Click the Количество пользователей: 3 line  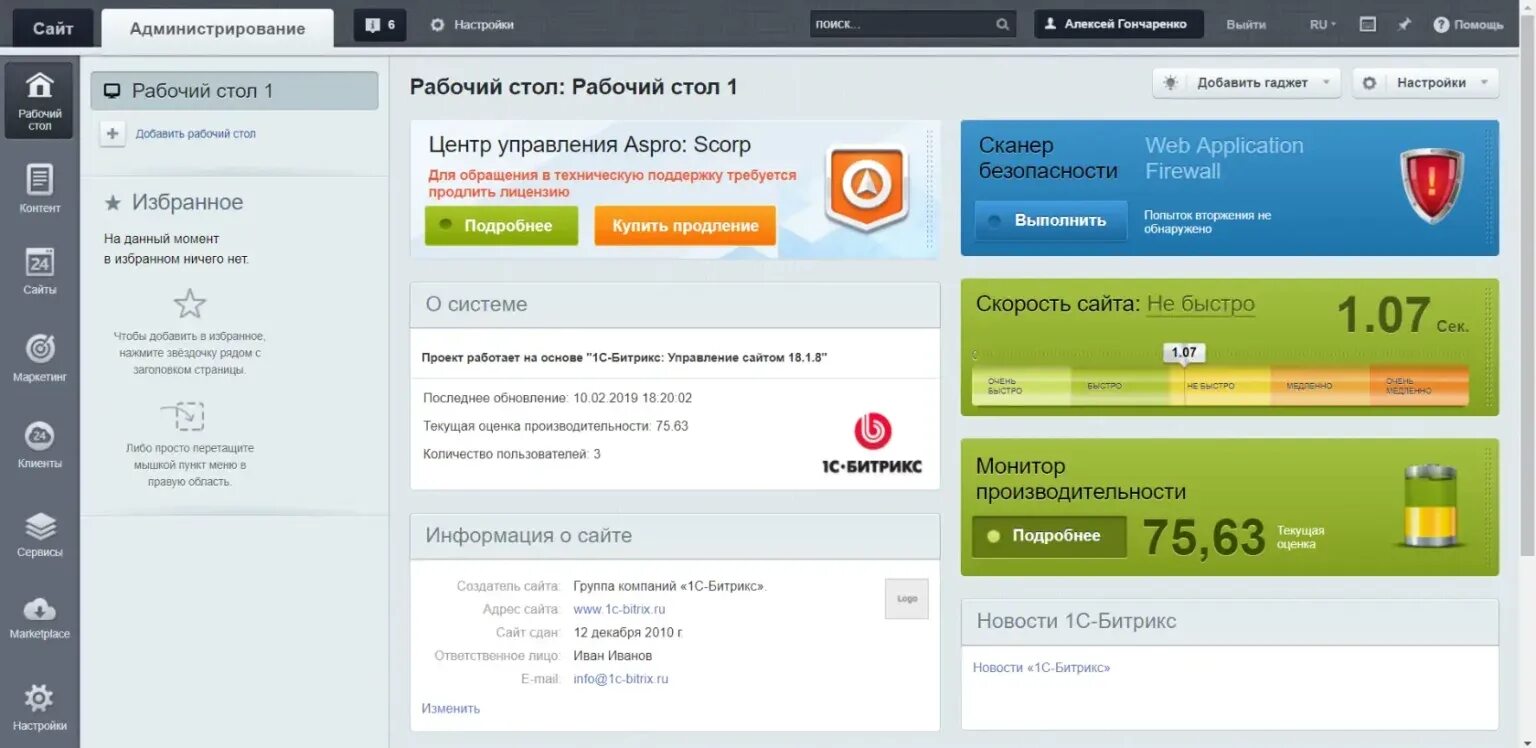coord(512,454)
